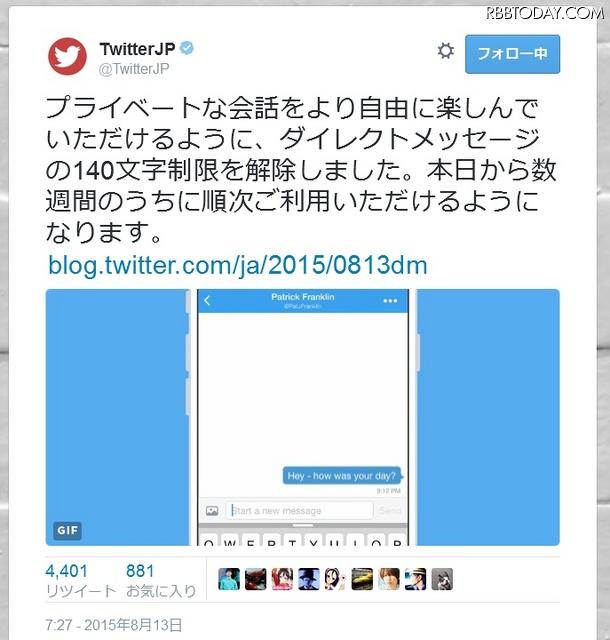
Task: Click the first retweeter avatar with teal shirt
Action: (x=229, y=579)
